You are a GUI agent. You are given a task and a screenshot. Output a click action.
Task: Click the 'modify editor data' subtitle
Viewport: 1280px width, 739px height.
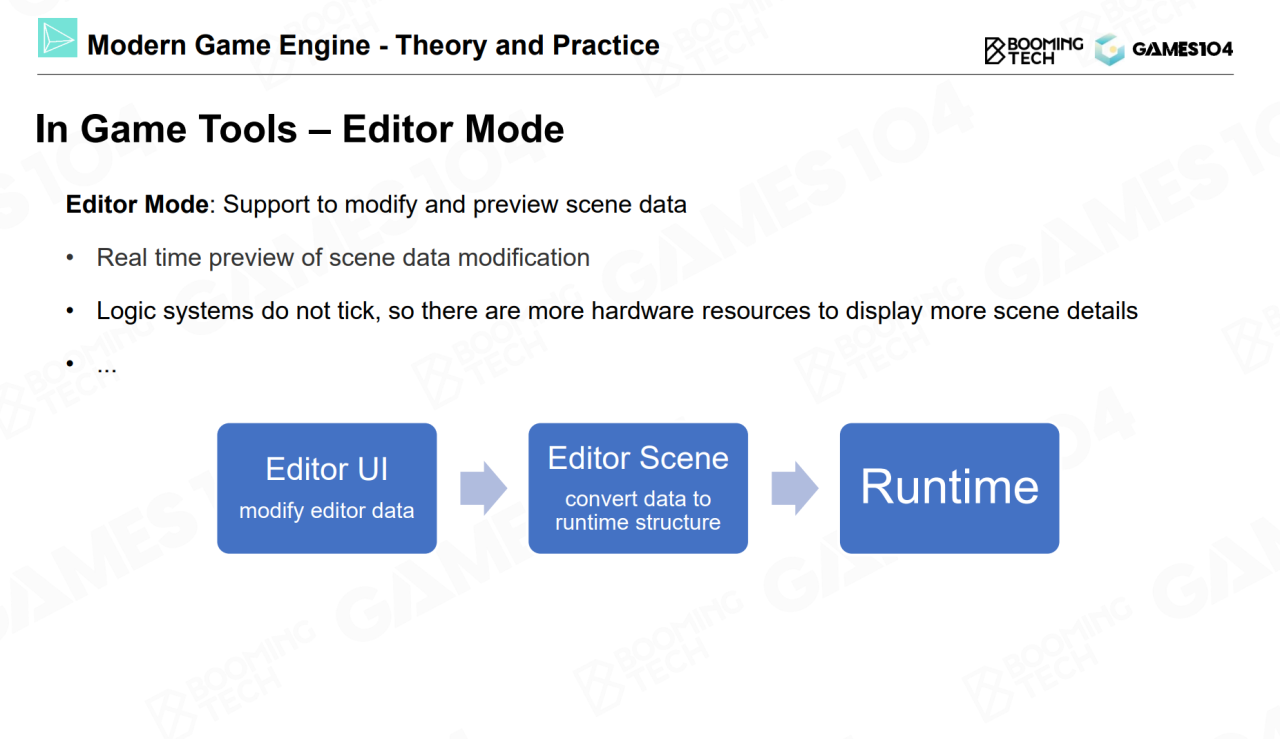(x=327, y=511)
